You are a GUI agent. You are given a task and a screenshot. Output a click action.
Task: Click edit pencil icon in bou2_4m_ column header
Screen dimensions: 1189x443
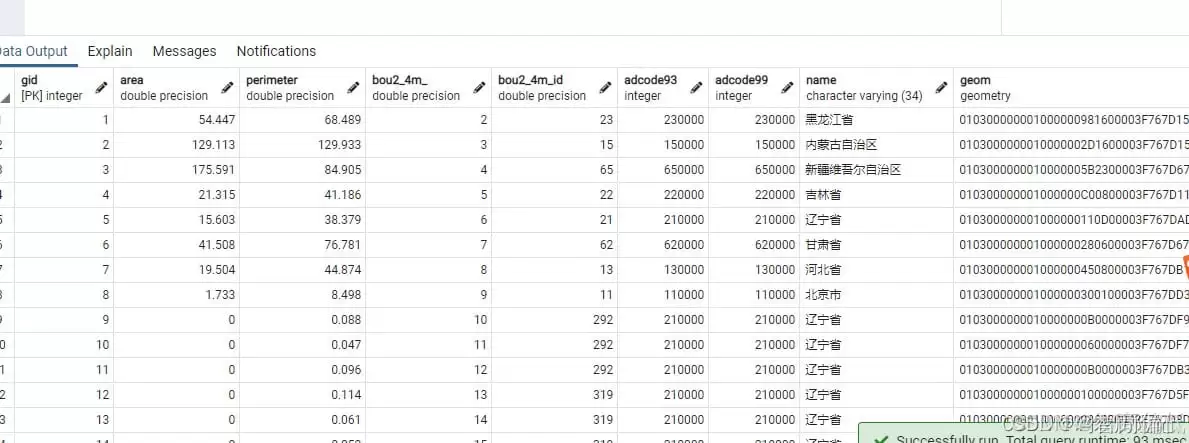[x=478, y=87]
